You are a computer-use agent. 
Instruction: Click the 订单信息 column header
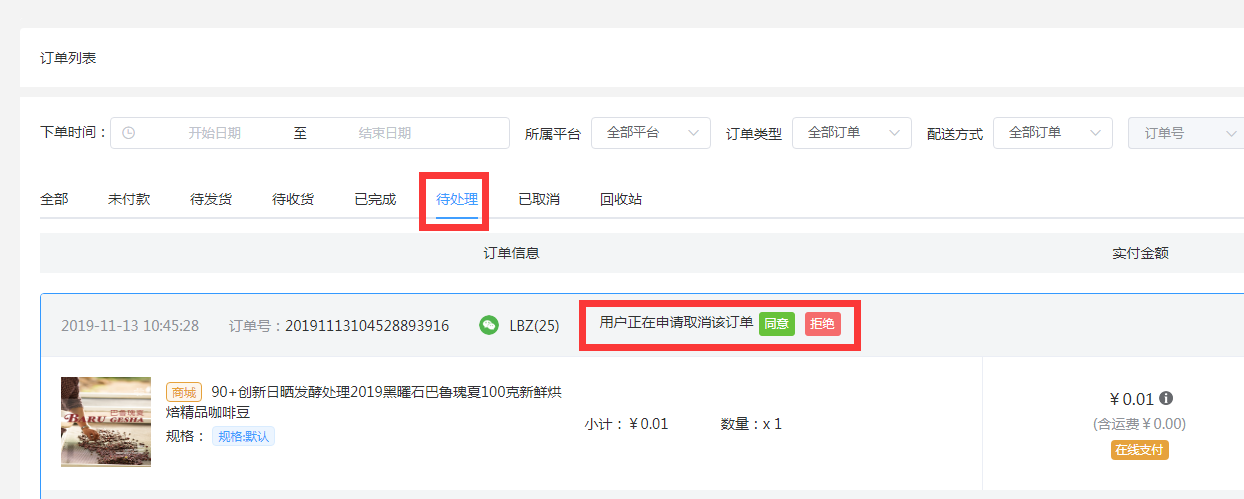coord(511,253)
